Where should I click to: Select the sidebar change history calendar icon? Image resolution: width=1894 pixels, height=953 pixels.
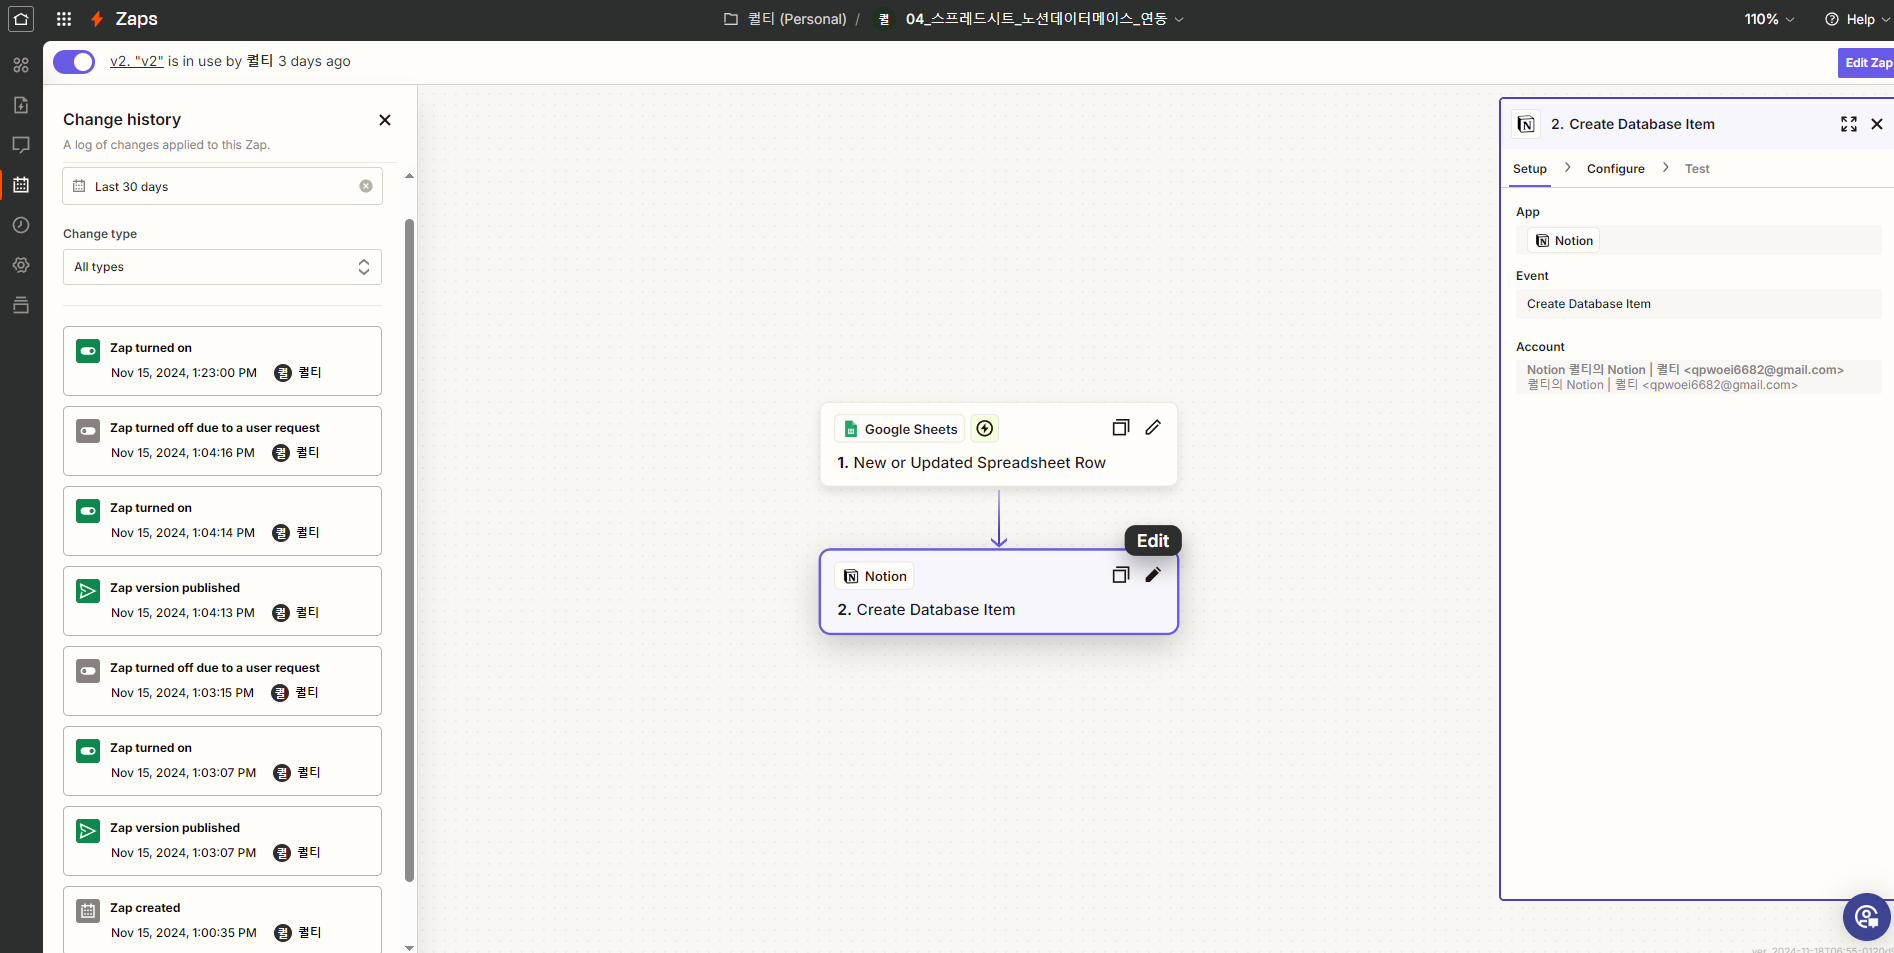(21, 185)
